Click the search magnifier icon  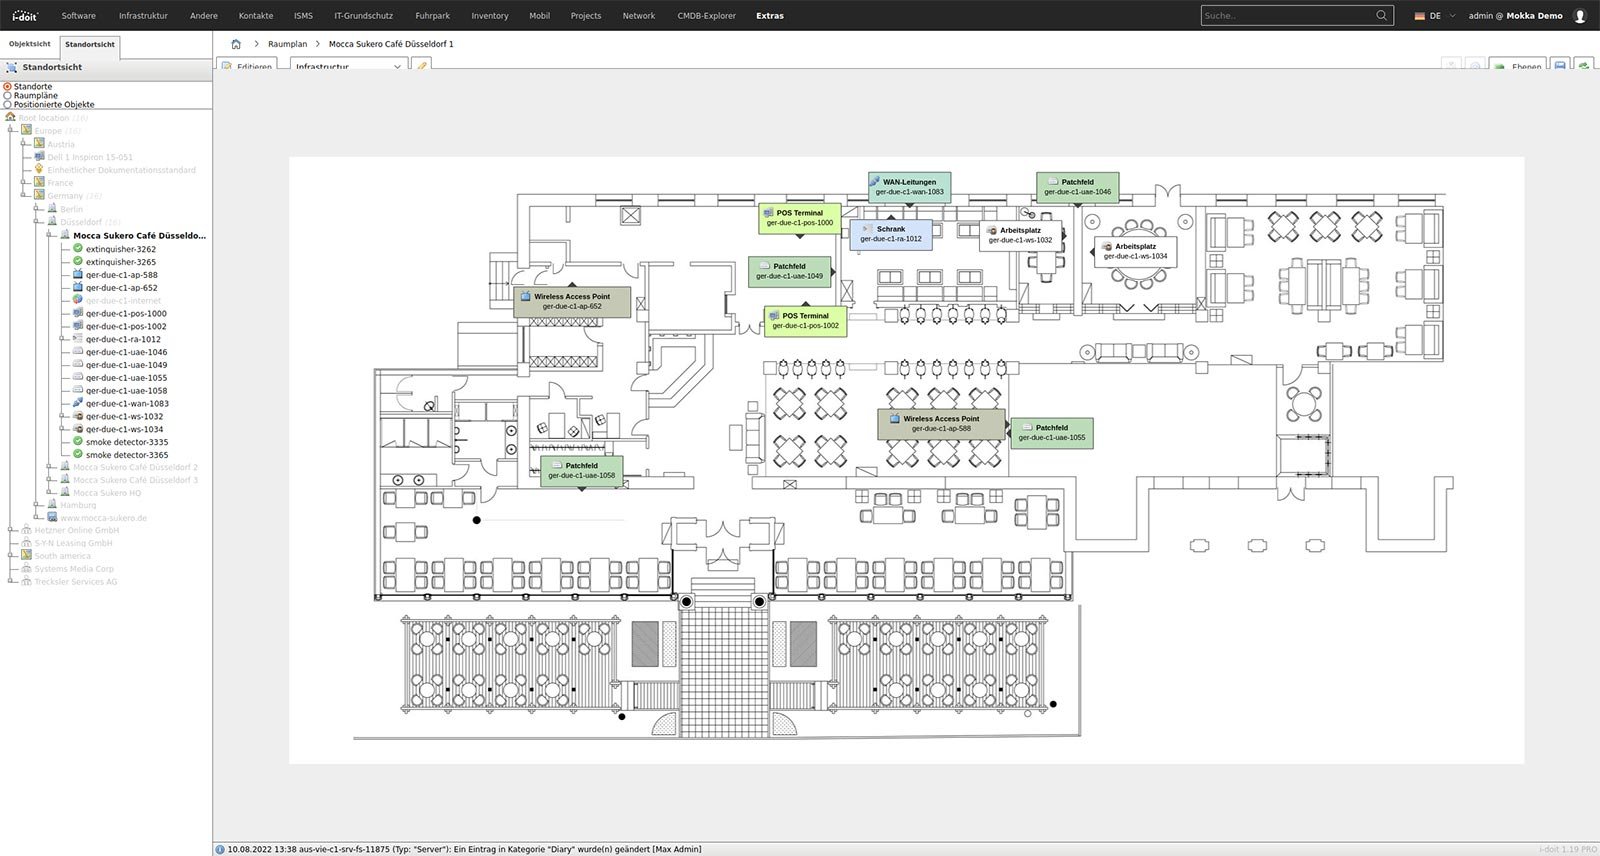coord(1381,16)
